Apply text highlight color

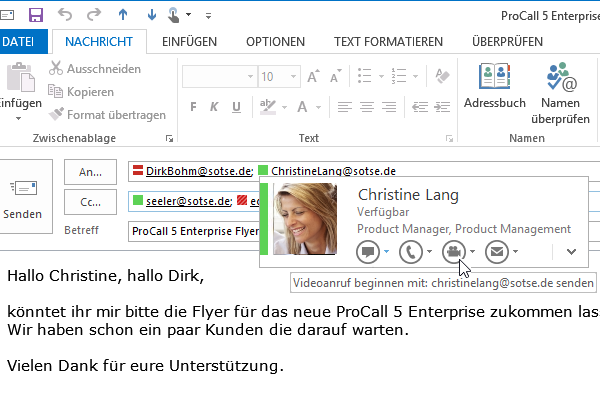click(x=267, y=107)
